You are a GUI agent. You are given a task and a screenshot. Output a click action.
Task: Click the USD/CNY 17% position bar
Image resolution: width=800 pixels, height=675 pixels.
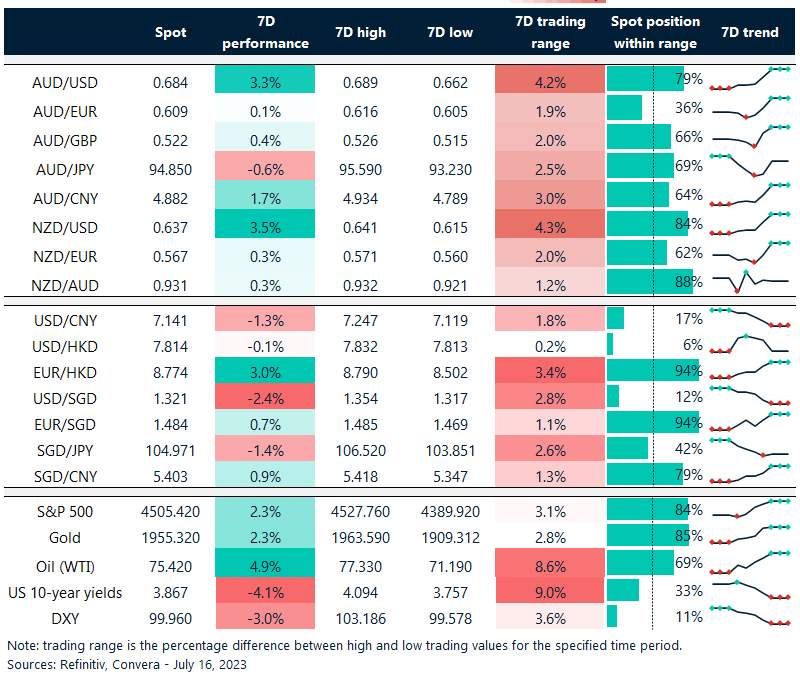[x=616, y=319]
